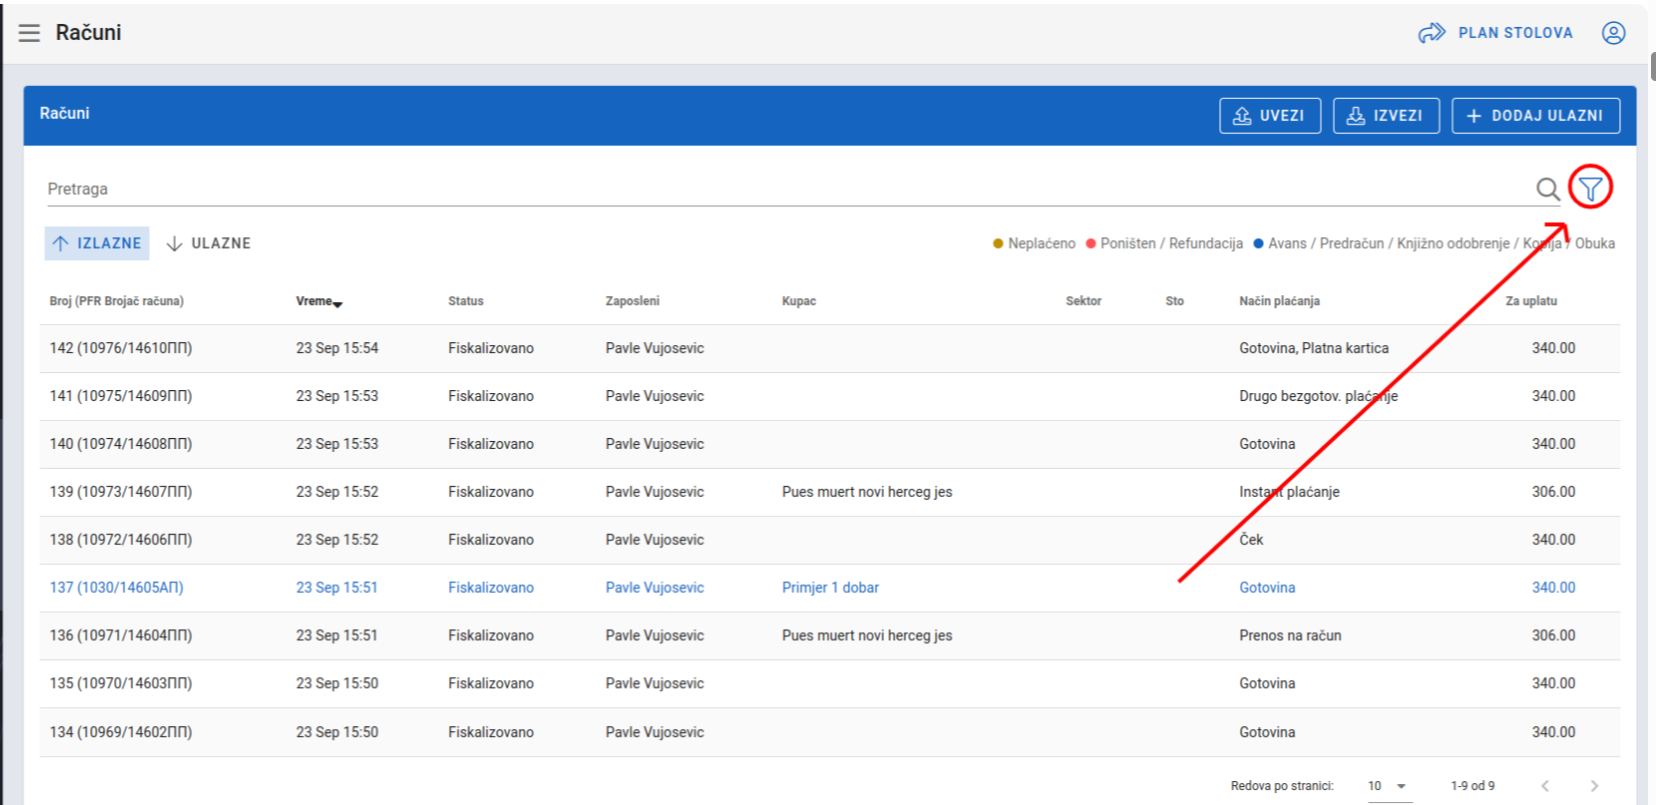The image size is (1656, 805).
Task: Click DODAJ ULAZNI button
Action: [1536, 116]
